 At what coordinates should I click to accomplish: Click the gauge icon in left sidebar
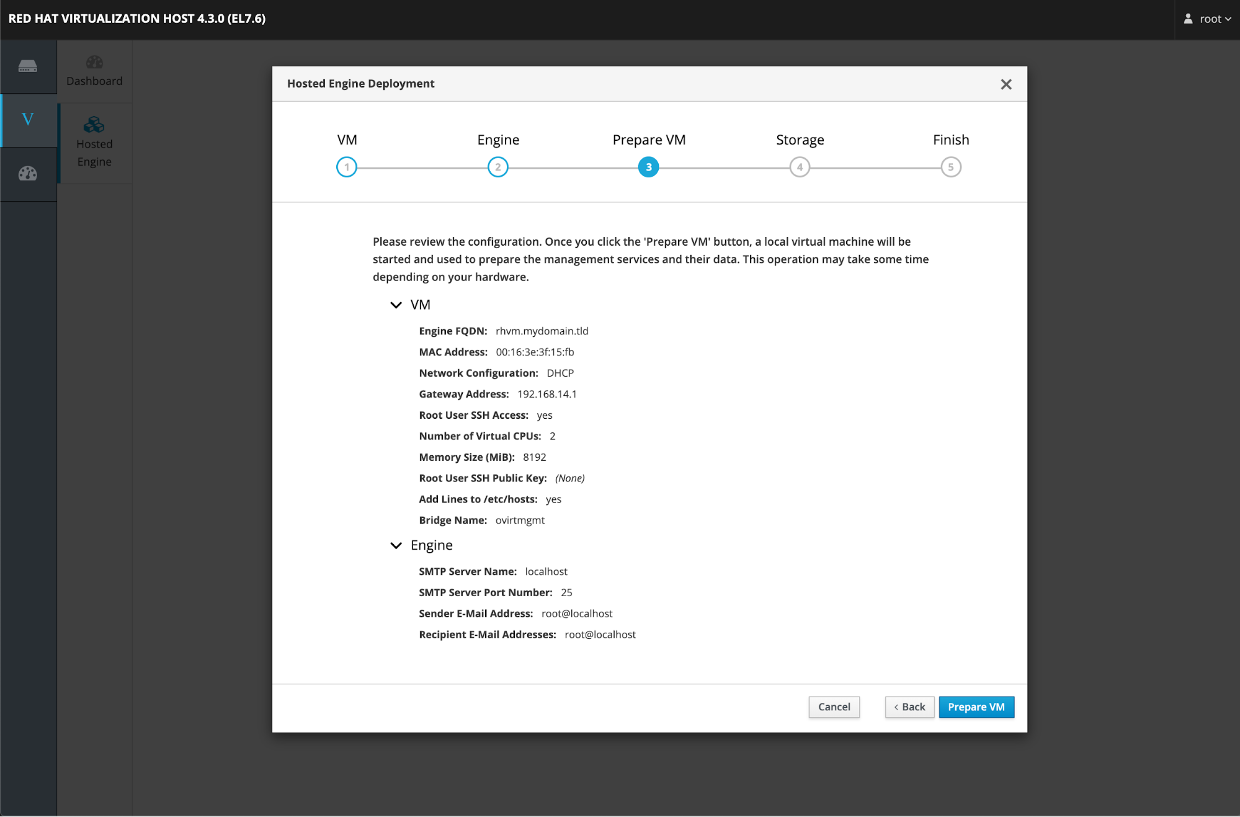[x=27, y=174]
